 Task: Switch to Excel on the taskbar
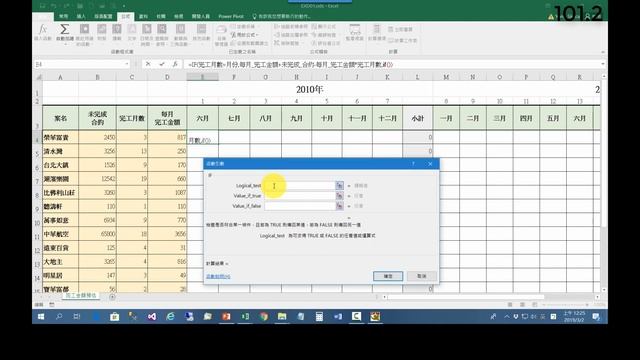(x=245, y=316)
